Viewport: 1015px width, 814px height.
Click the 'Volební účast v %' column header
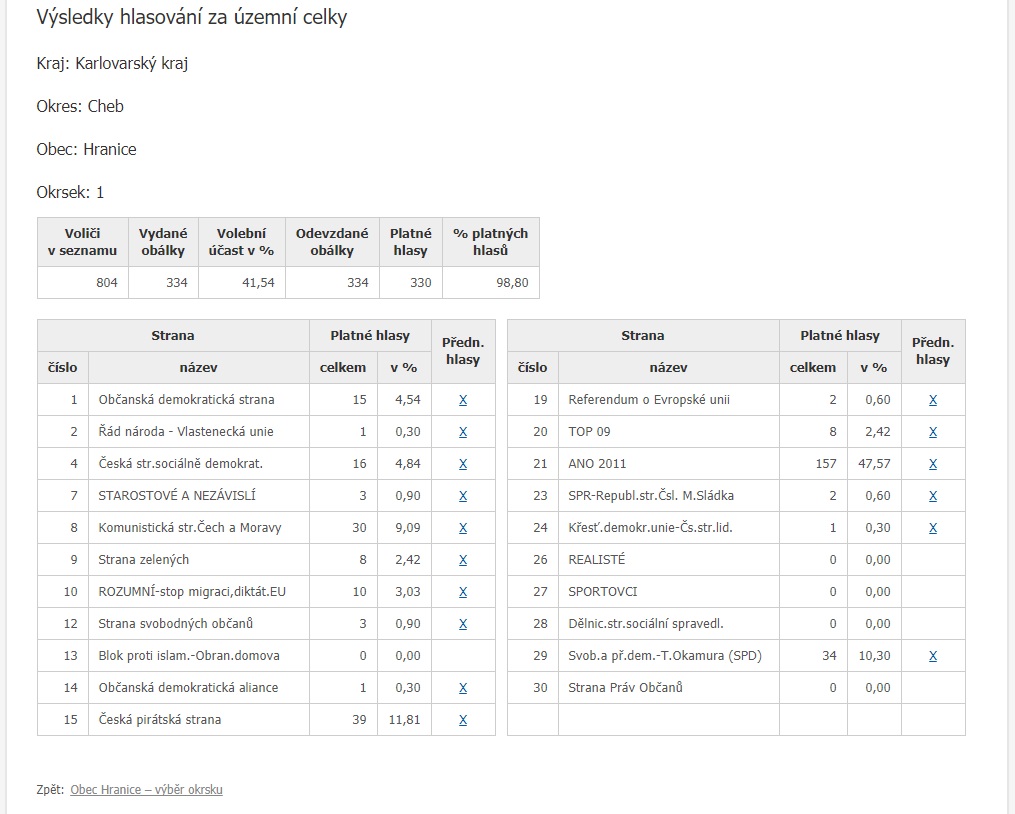(x=241, y=242)
